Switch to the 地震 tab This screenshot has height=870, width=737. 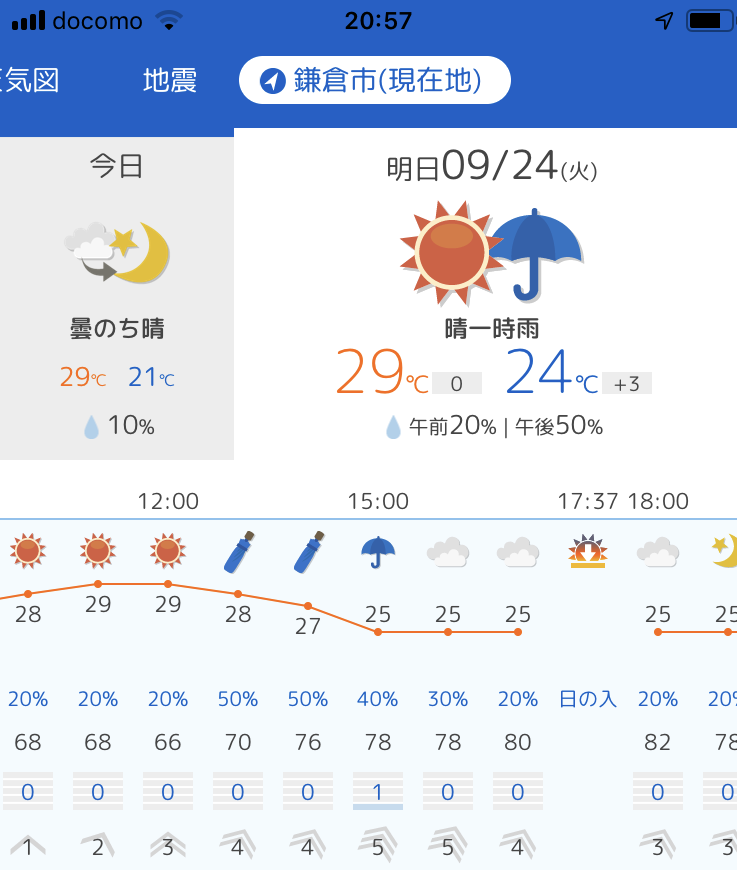point(170,80)
